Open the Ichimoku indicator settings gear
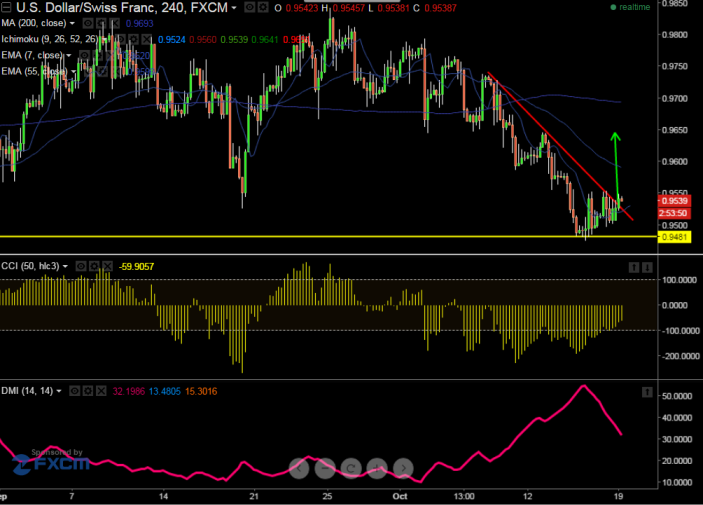 tap(133, 39)
